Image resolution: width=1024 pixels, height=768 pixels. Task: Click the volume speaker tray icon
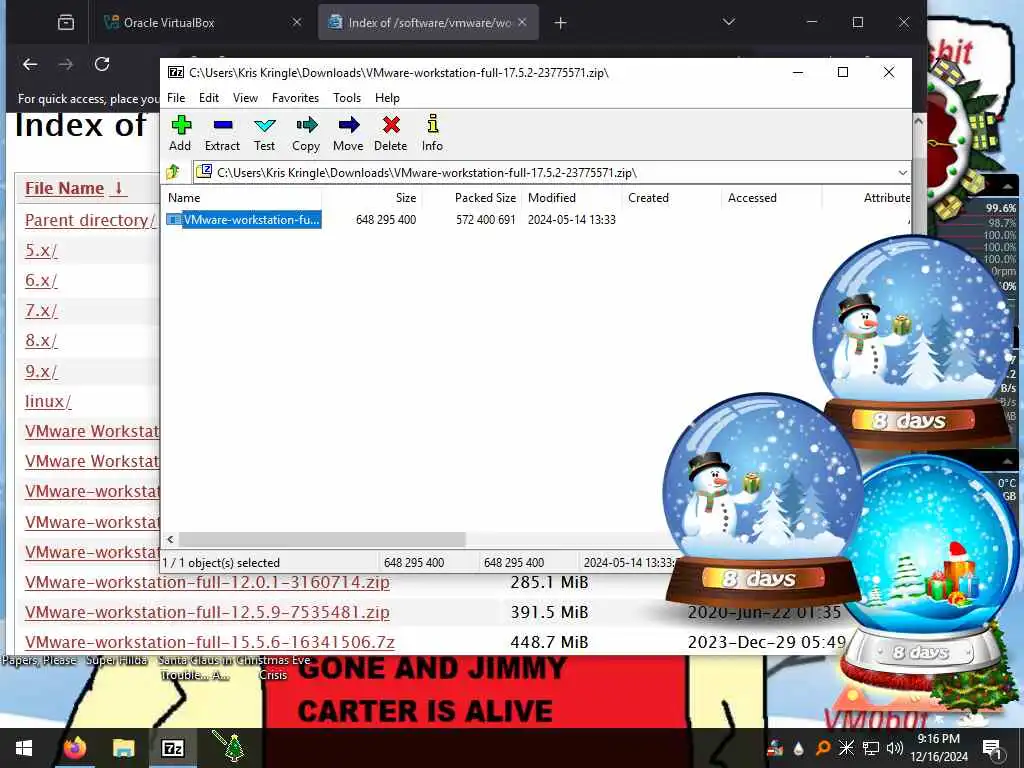[x=894, y=748]
